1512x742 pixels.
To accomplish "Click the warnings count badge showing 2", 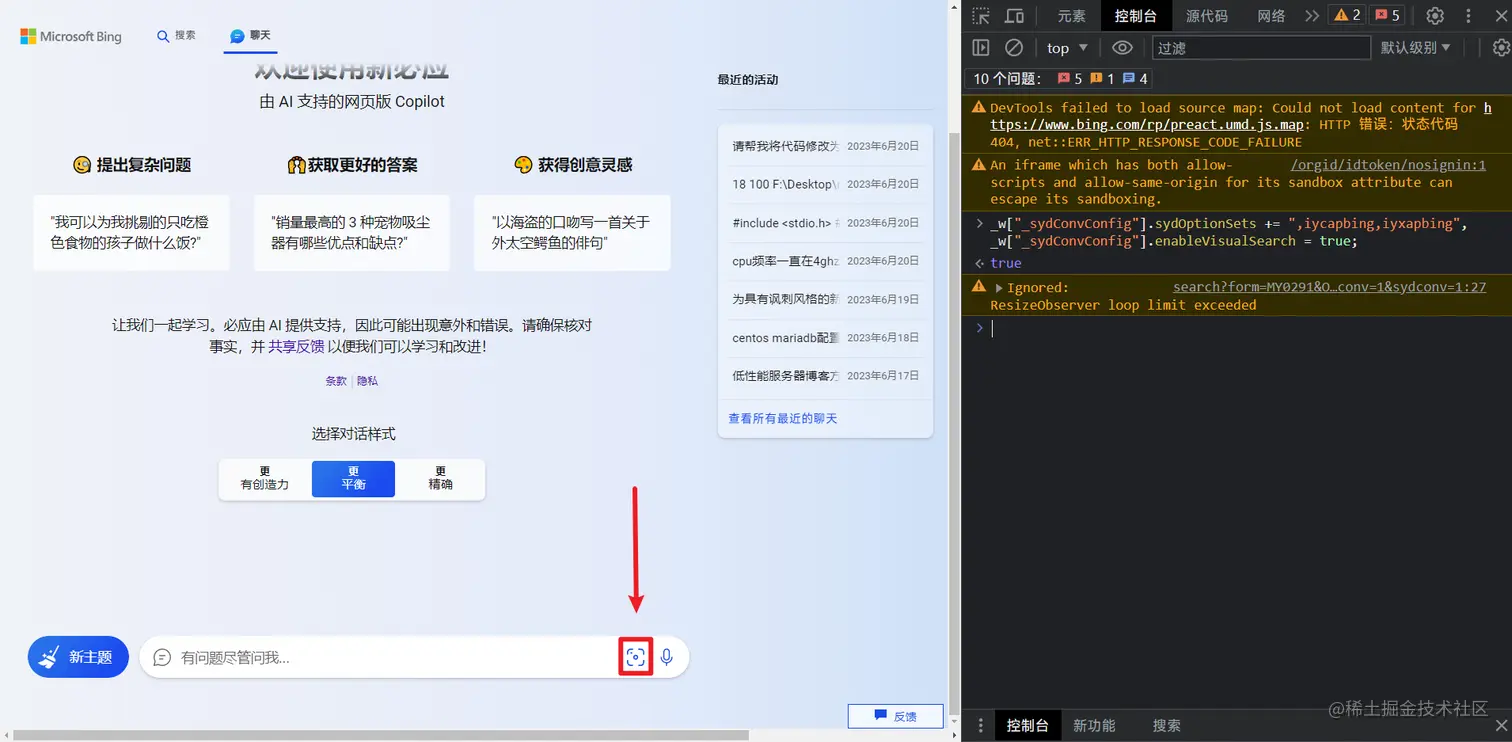I will (1348, 15).
